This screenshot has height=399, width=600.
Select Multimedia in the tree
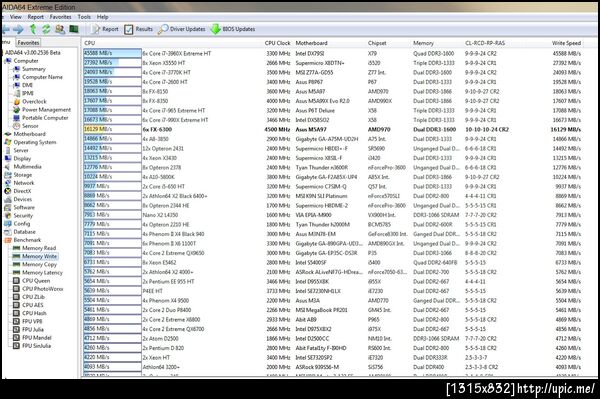click(27, 166)
